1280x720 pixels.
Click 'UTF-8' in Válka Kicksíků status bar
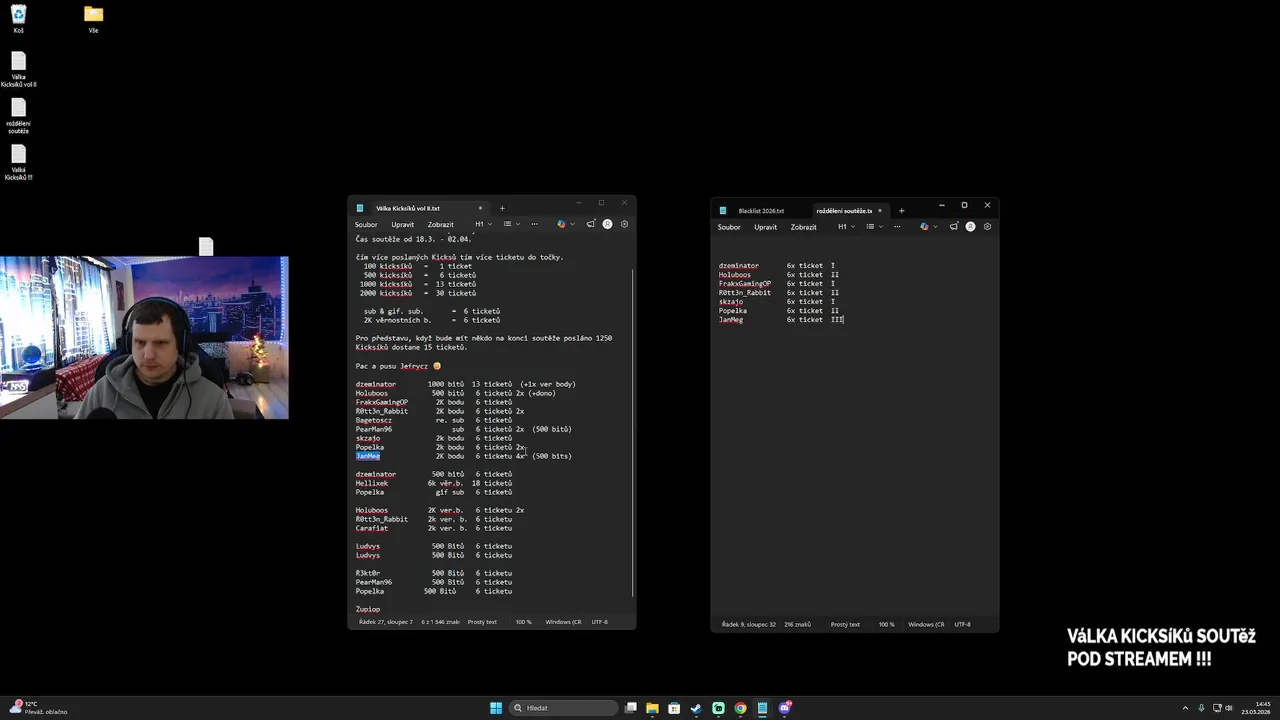[x=599, y=622]
